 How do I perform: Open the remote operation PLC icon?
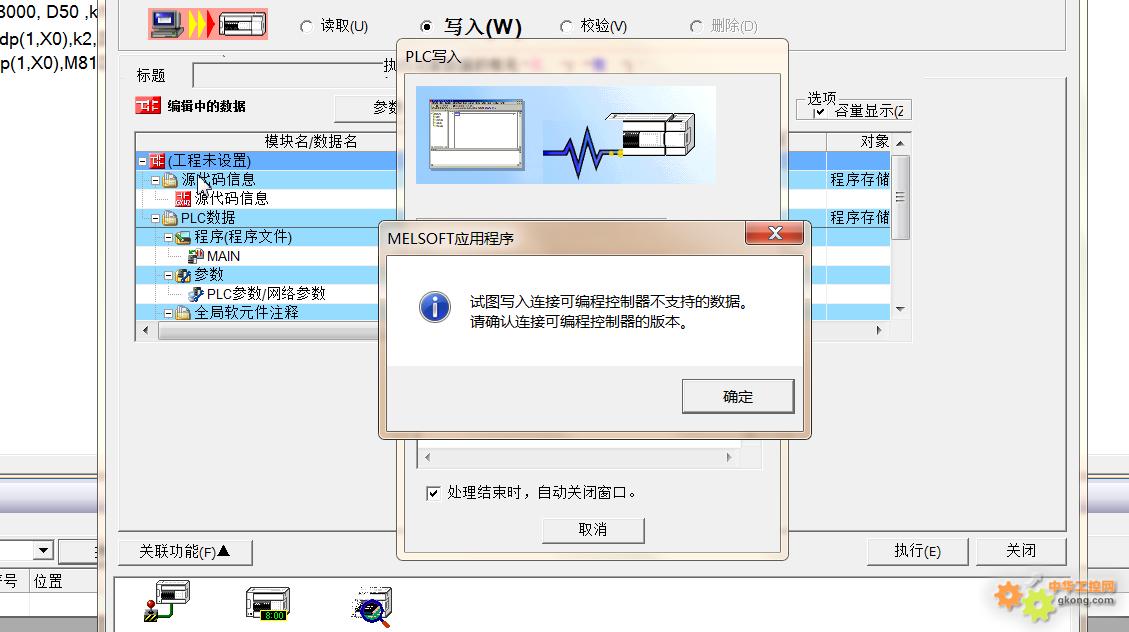167,601
